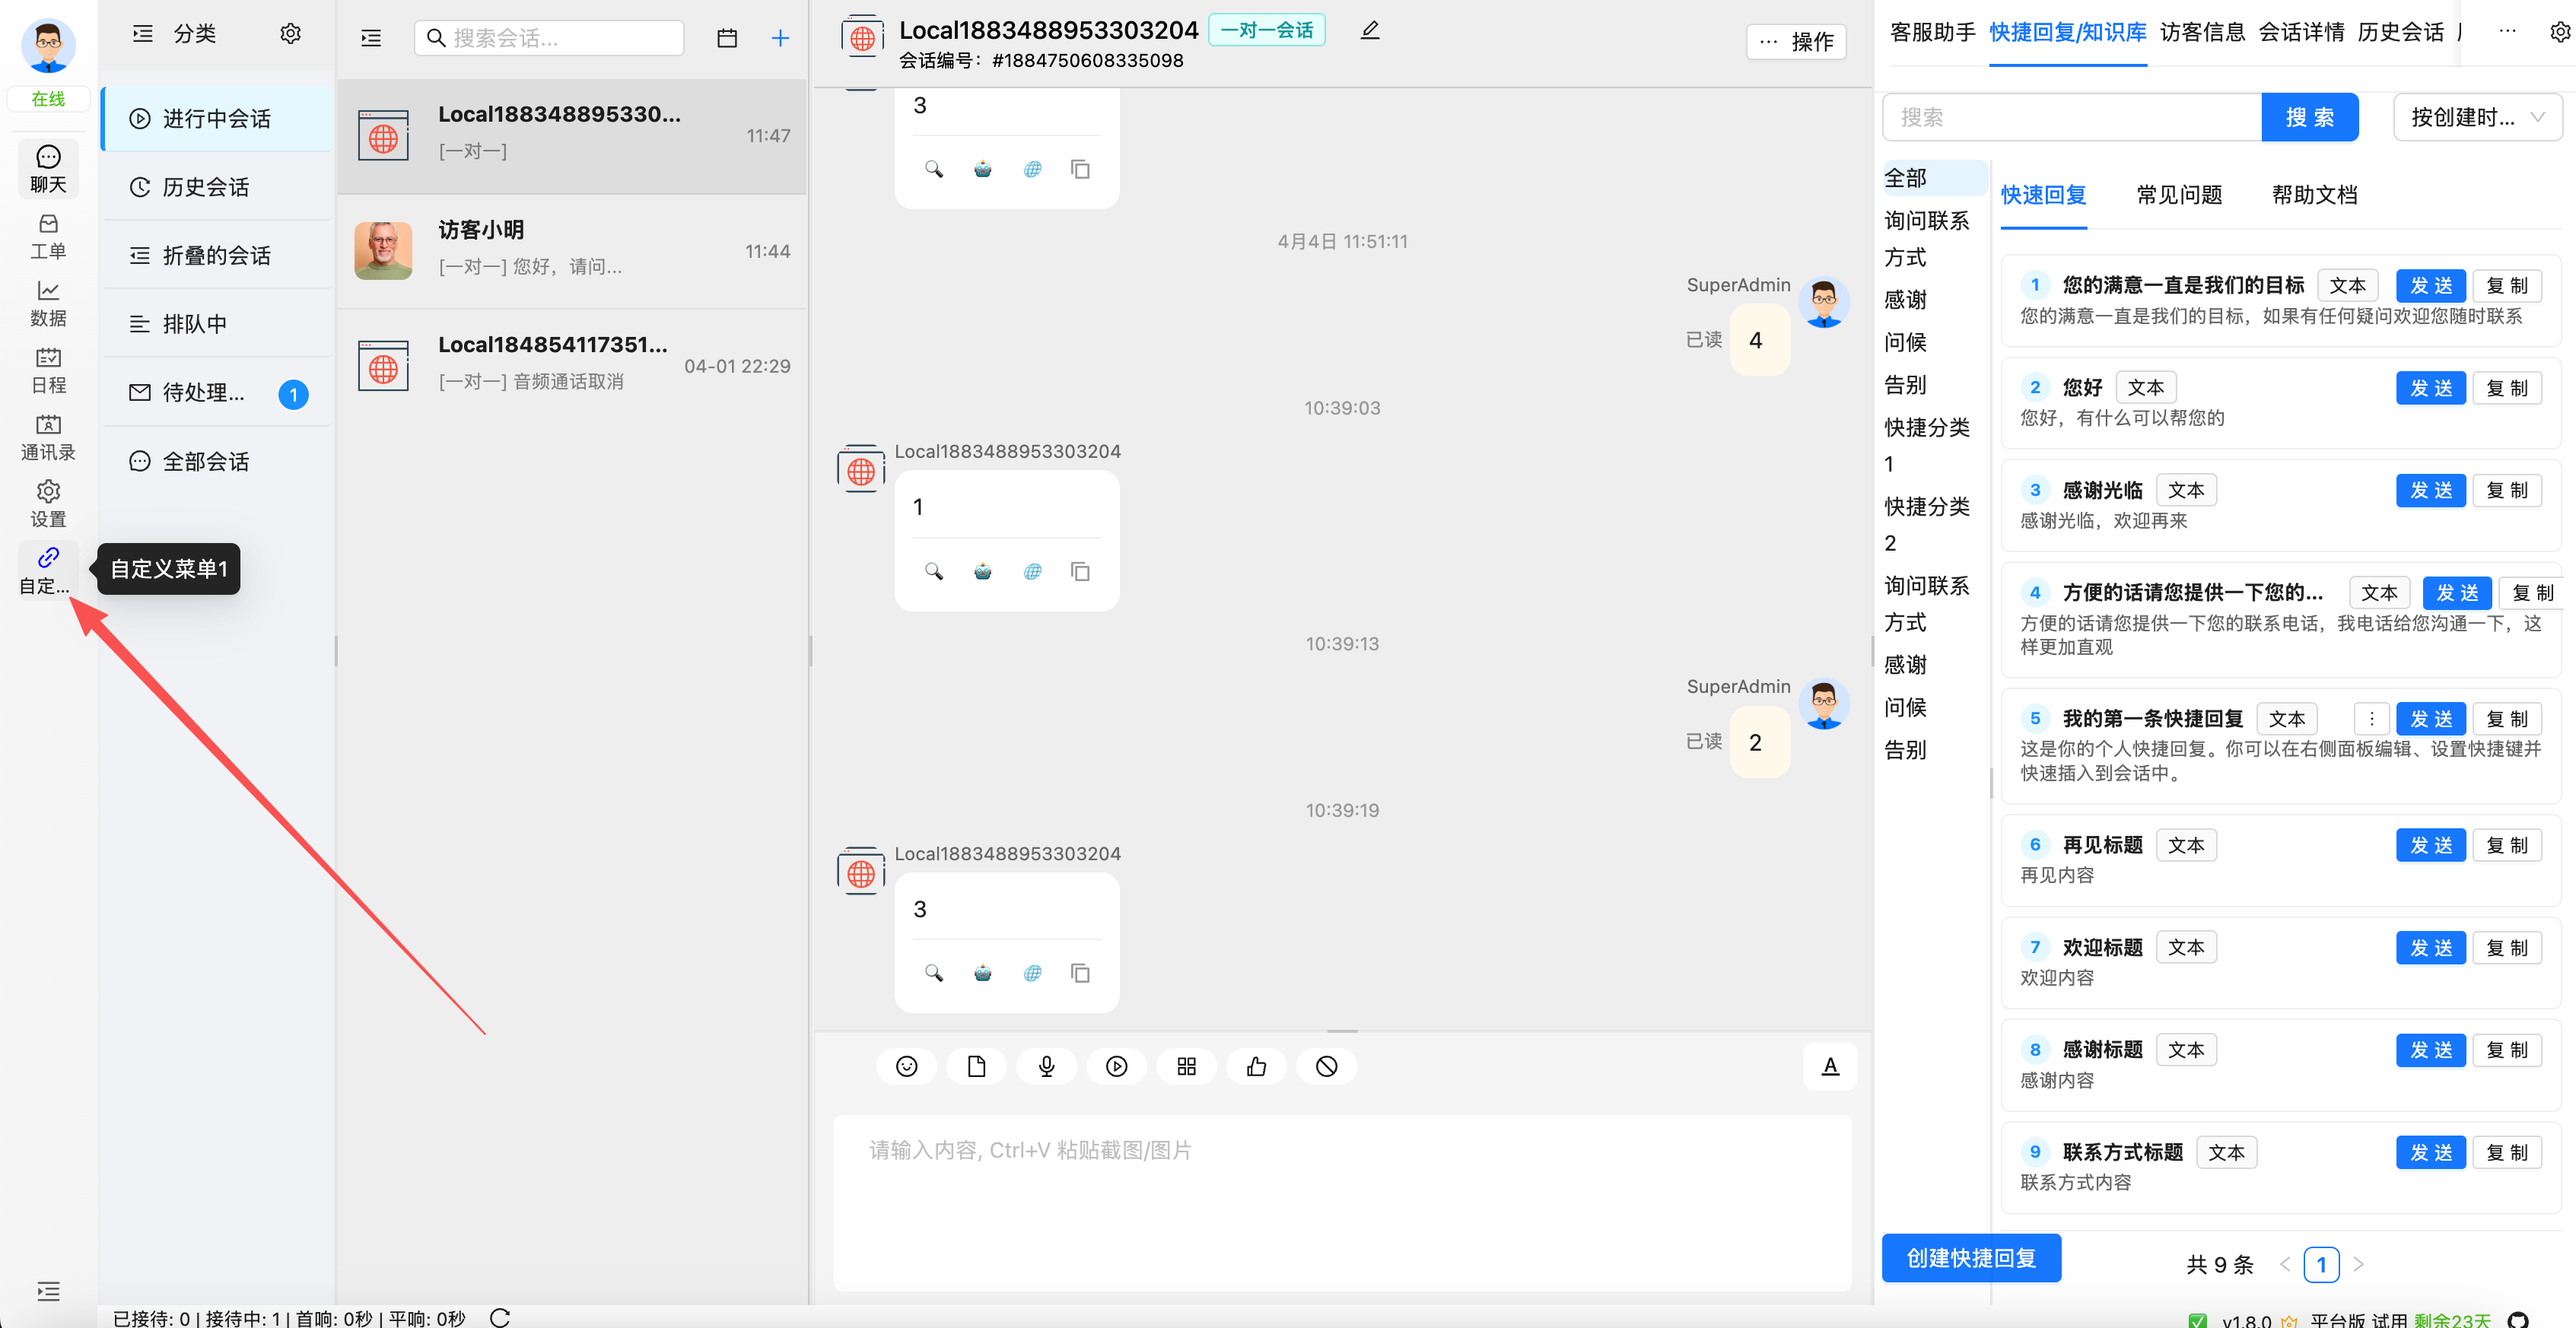Switch to the 常见问题 tab
2576x1328 pixels.
[2179, 195]
